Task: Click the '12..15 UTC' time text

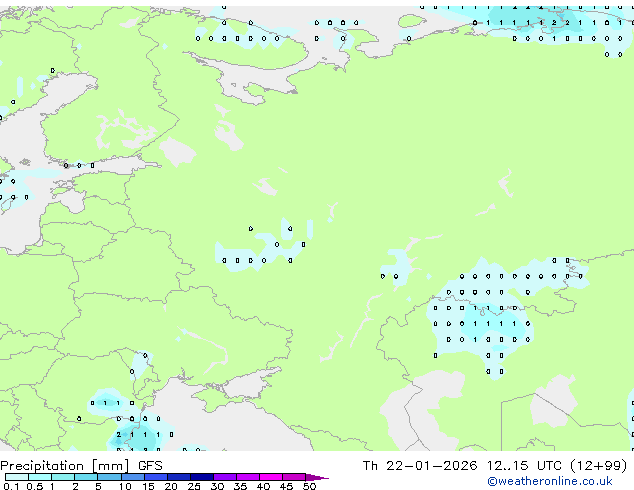Action: pyautogui.click(x=524, y=466)
